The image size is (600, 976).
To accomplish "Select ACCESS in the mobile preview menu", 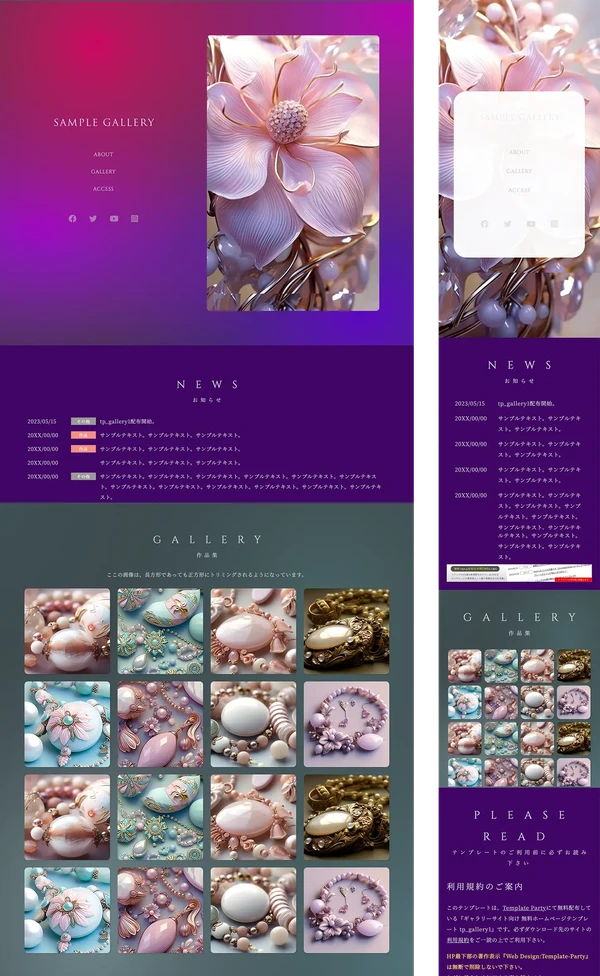I will pyautogui.click(x=519, y=190).
